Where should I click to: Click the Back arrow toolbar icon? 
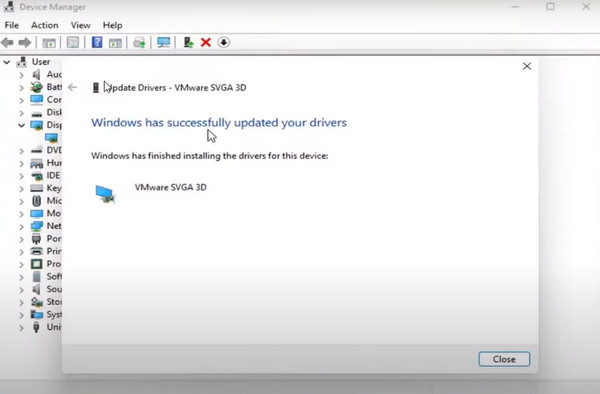7,42
